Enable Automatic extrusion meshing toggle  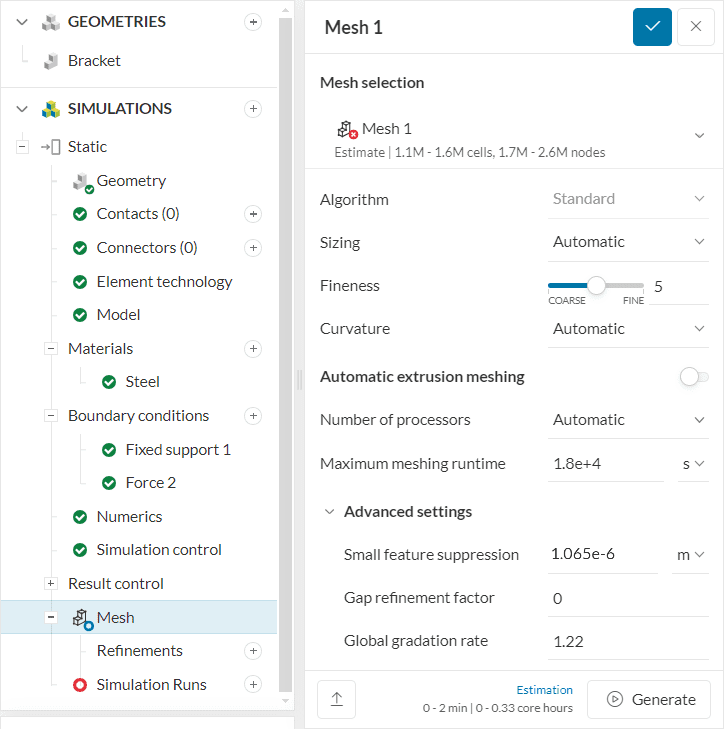coord(693,377)
